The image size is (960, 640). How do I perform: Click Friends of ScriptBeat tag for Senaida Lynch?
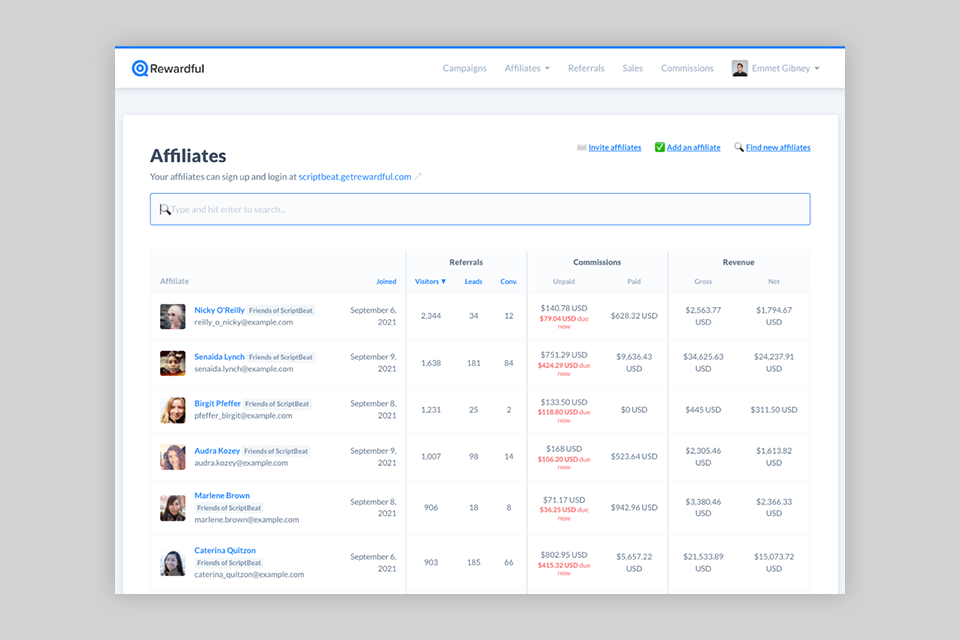tap(281, 357)
